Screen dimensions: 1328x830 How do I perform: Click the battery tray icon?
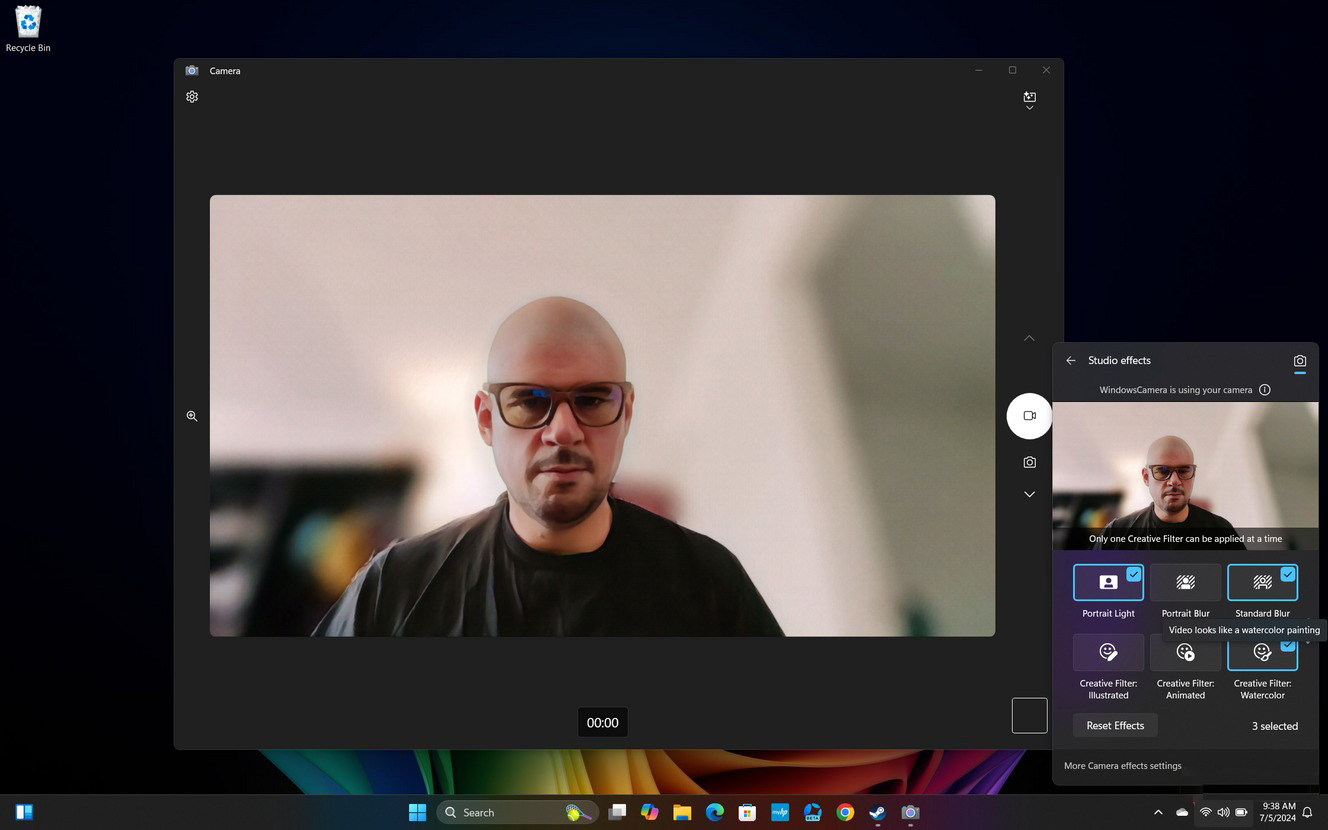1241,812
